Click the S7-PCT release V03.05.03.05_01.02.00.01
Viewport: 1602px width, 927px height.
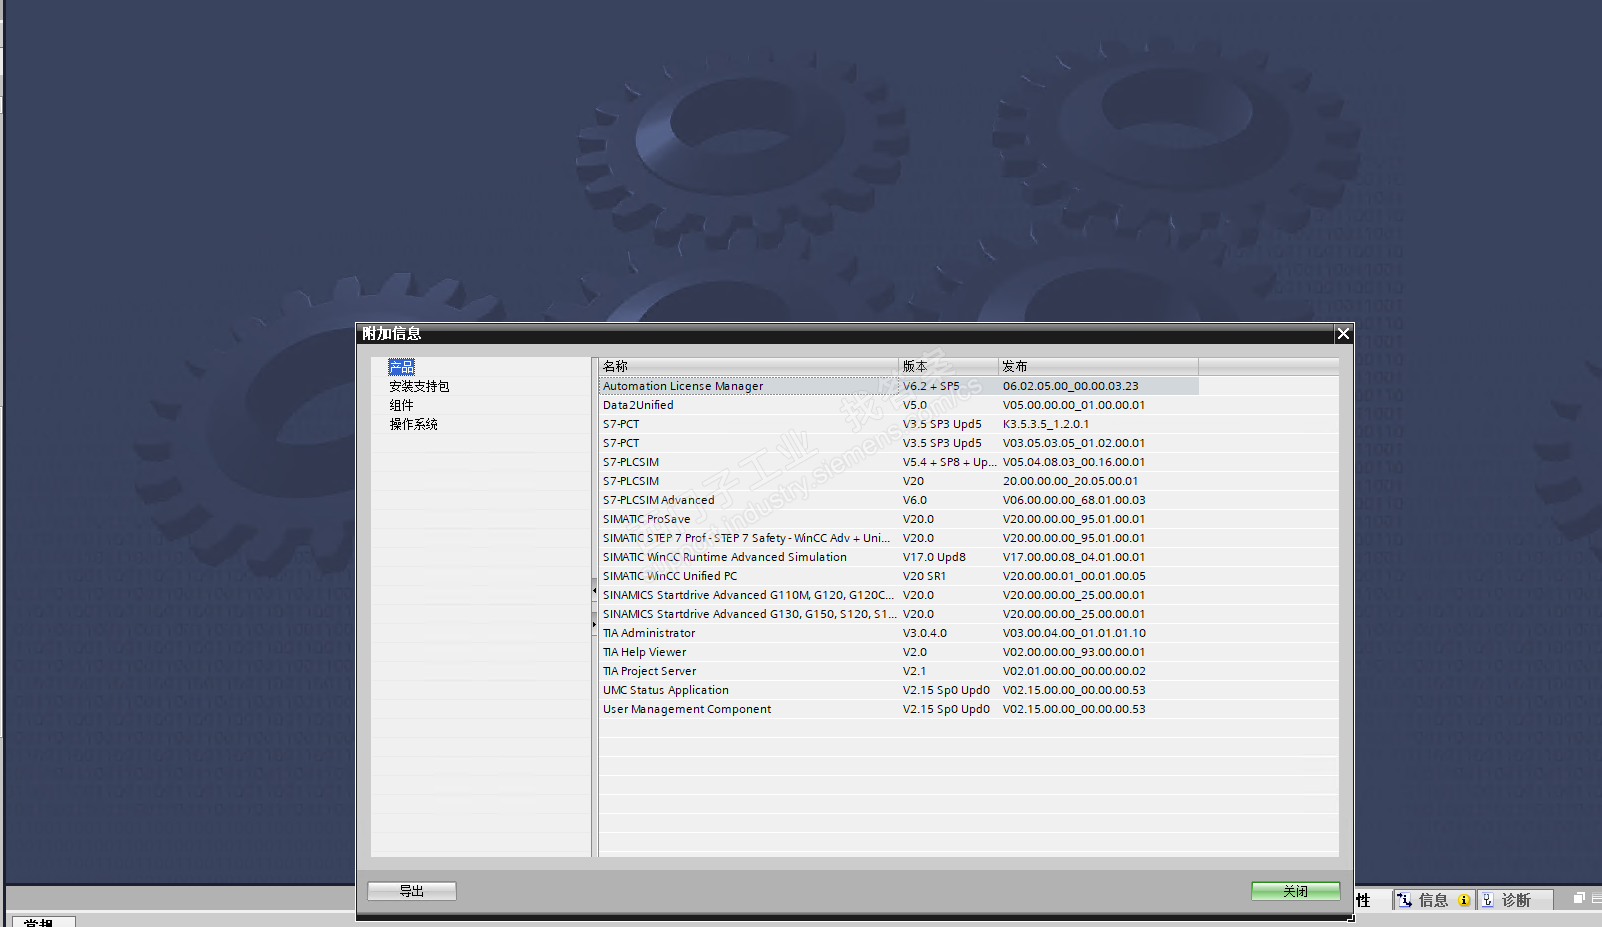pyautogui.click(x=1074, y=443)
